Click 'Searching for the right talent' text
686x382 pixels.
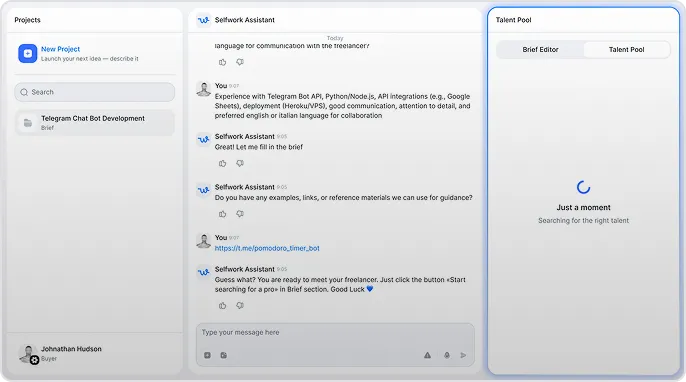[583, 221]
